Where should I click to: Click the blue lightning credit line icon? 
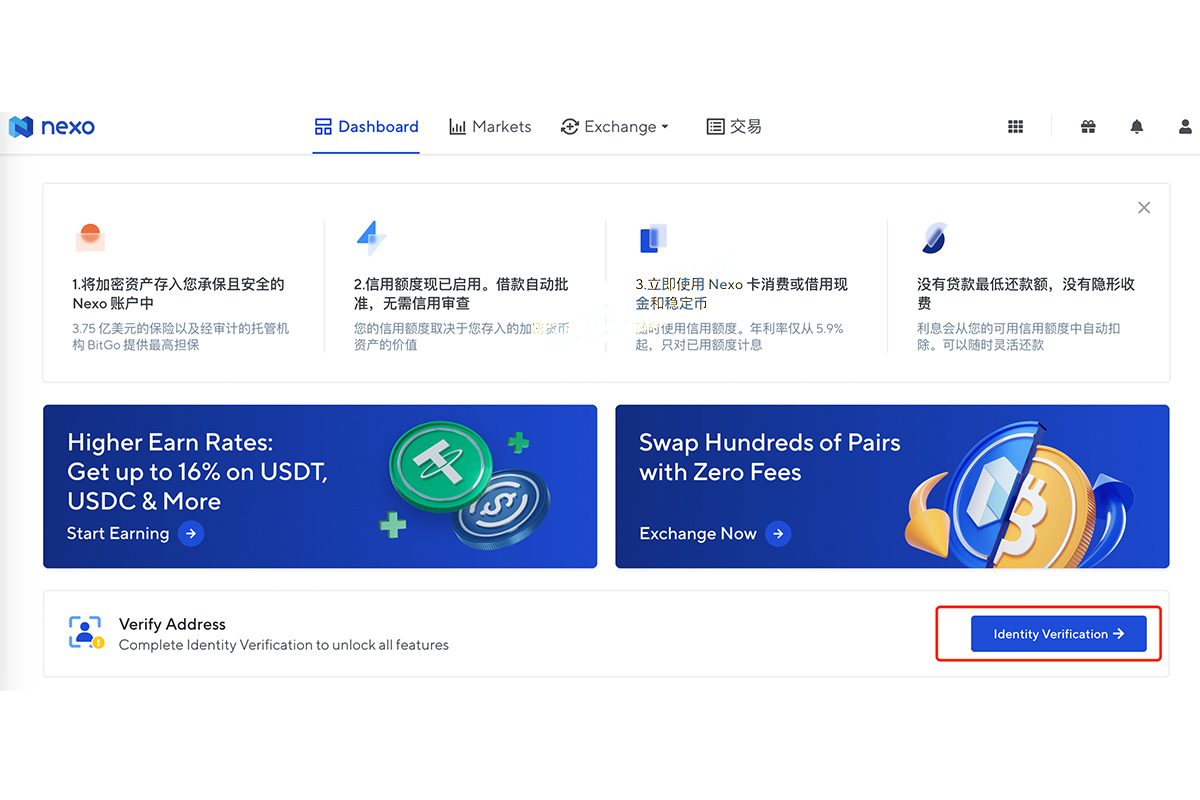370,238
